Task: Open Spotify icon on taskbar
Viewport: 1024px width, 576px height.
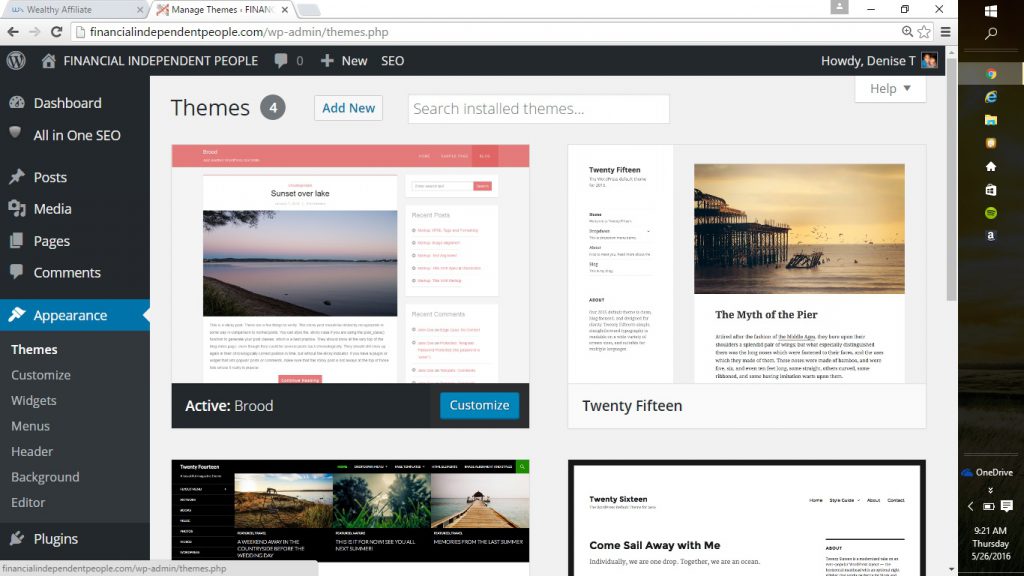Action: pos(991,213)
